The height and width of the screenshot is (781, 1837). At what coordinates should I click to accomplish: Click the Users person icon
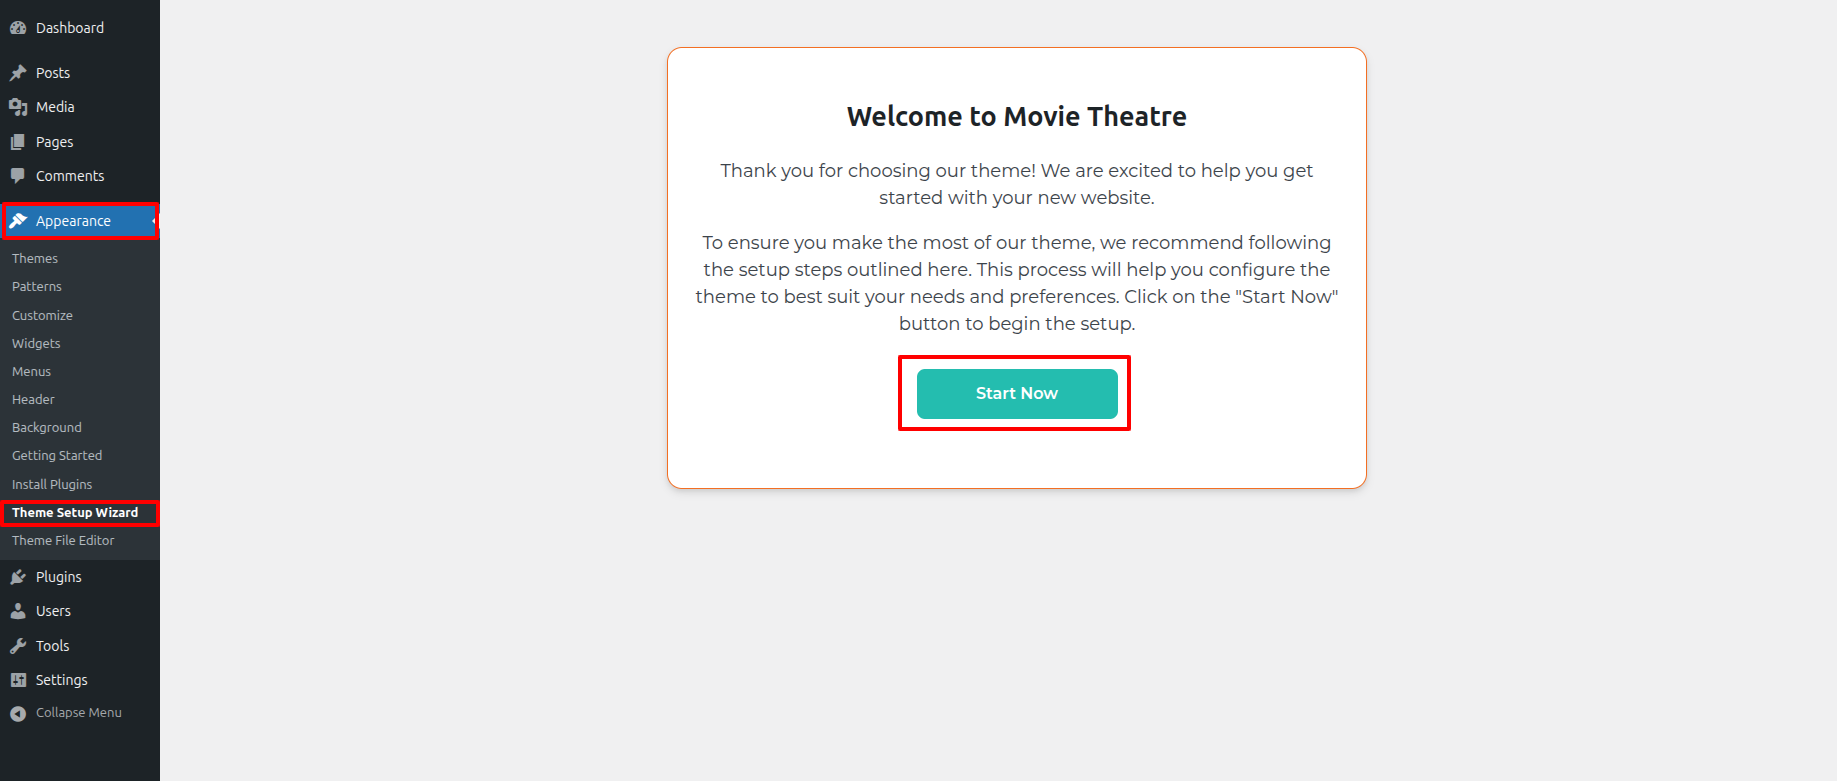[x=18, y=611]
